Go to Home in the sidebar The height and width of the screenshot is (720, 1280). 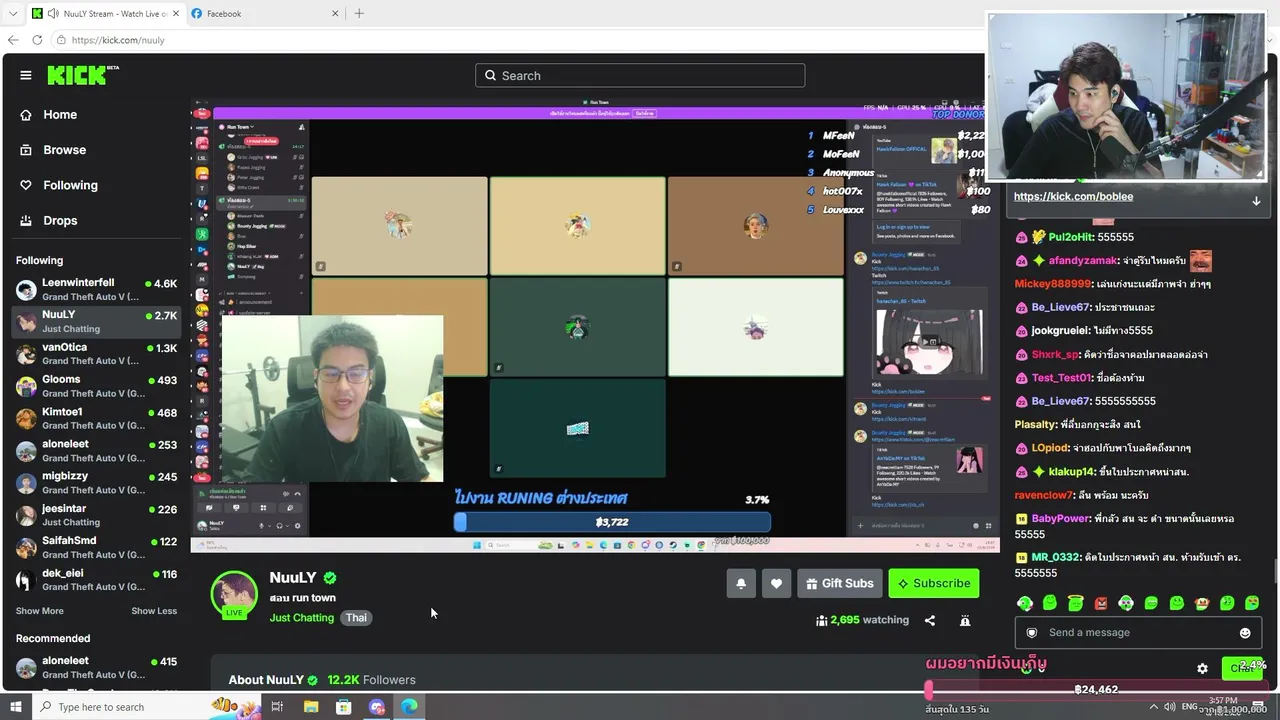tap(60, 115)
